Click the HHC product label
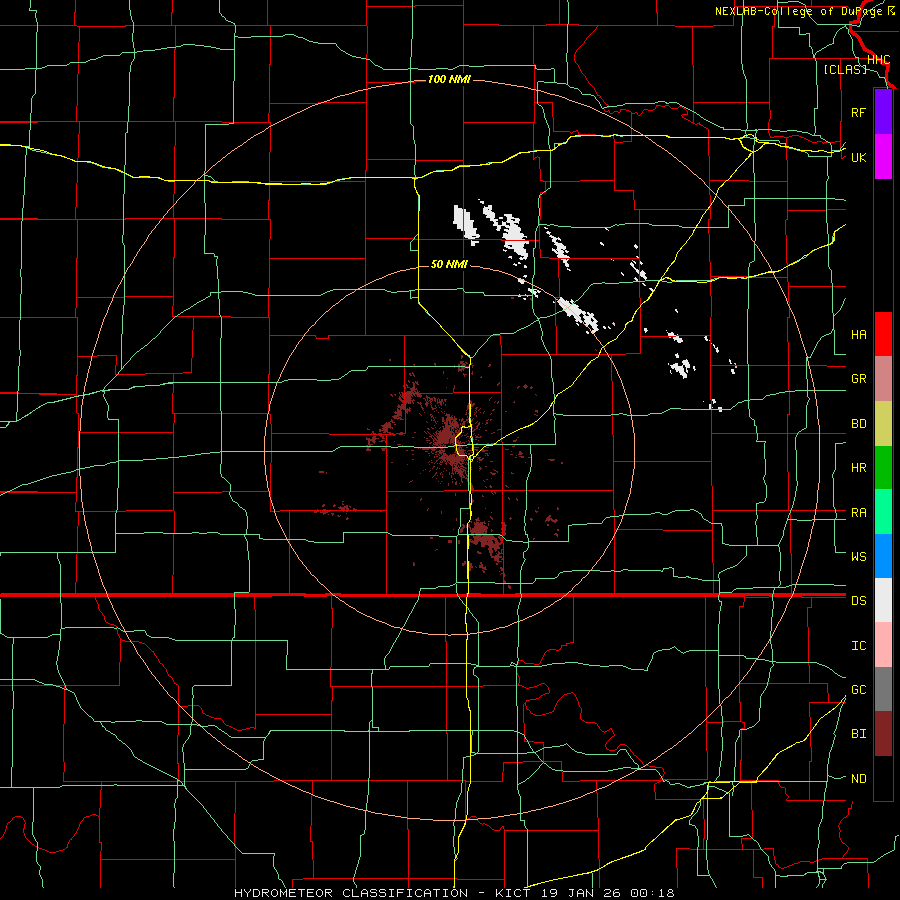This screenshot has height=900, width=900. [878, 60]
